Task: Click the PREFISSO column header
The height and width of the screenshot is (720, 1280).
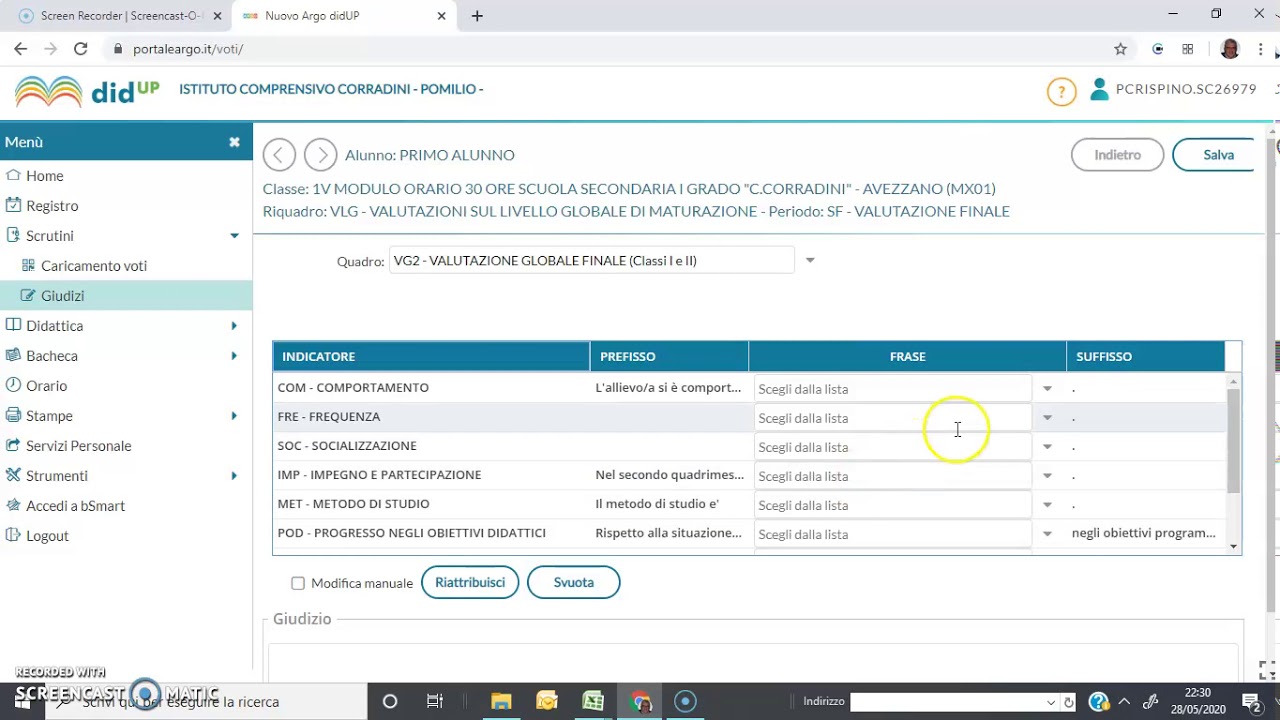Action: click(669, 356)
